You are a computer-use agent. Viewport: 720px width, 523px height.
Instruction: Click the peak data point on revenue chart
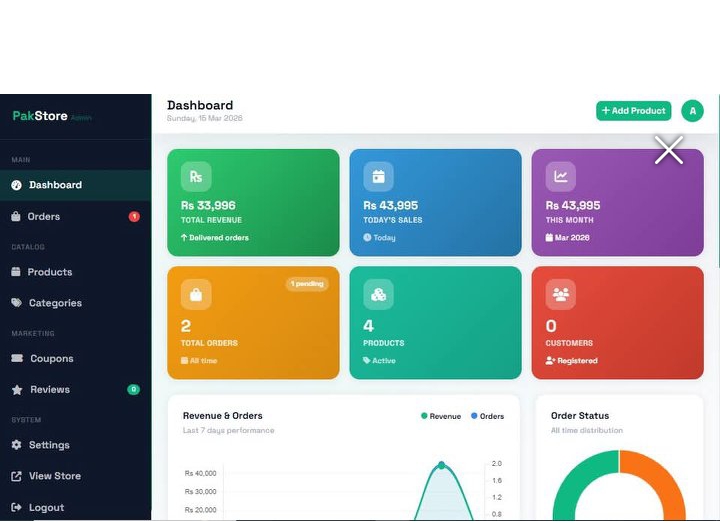click(x=442, y=465)
